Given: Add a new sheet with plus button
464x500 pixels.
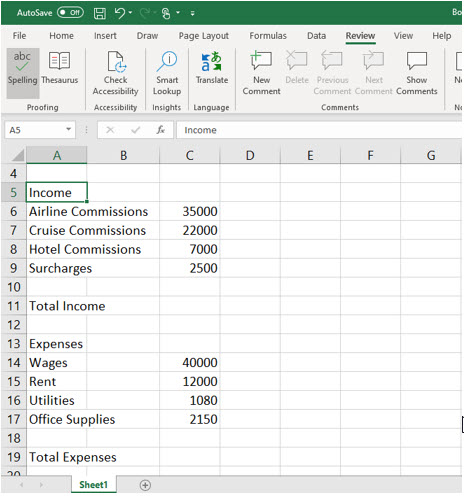Looking at the screenshot, I should pos(145,485).
